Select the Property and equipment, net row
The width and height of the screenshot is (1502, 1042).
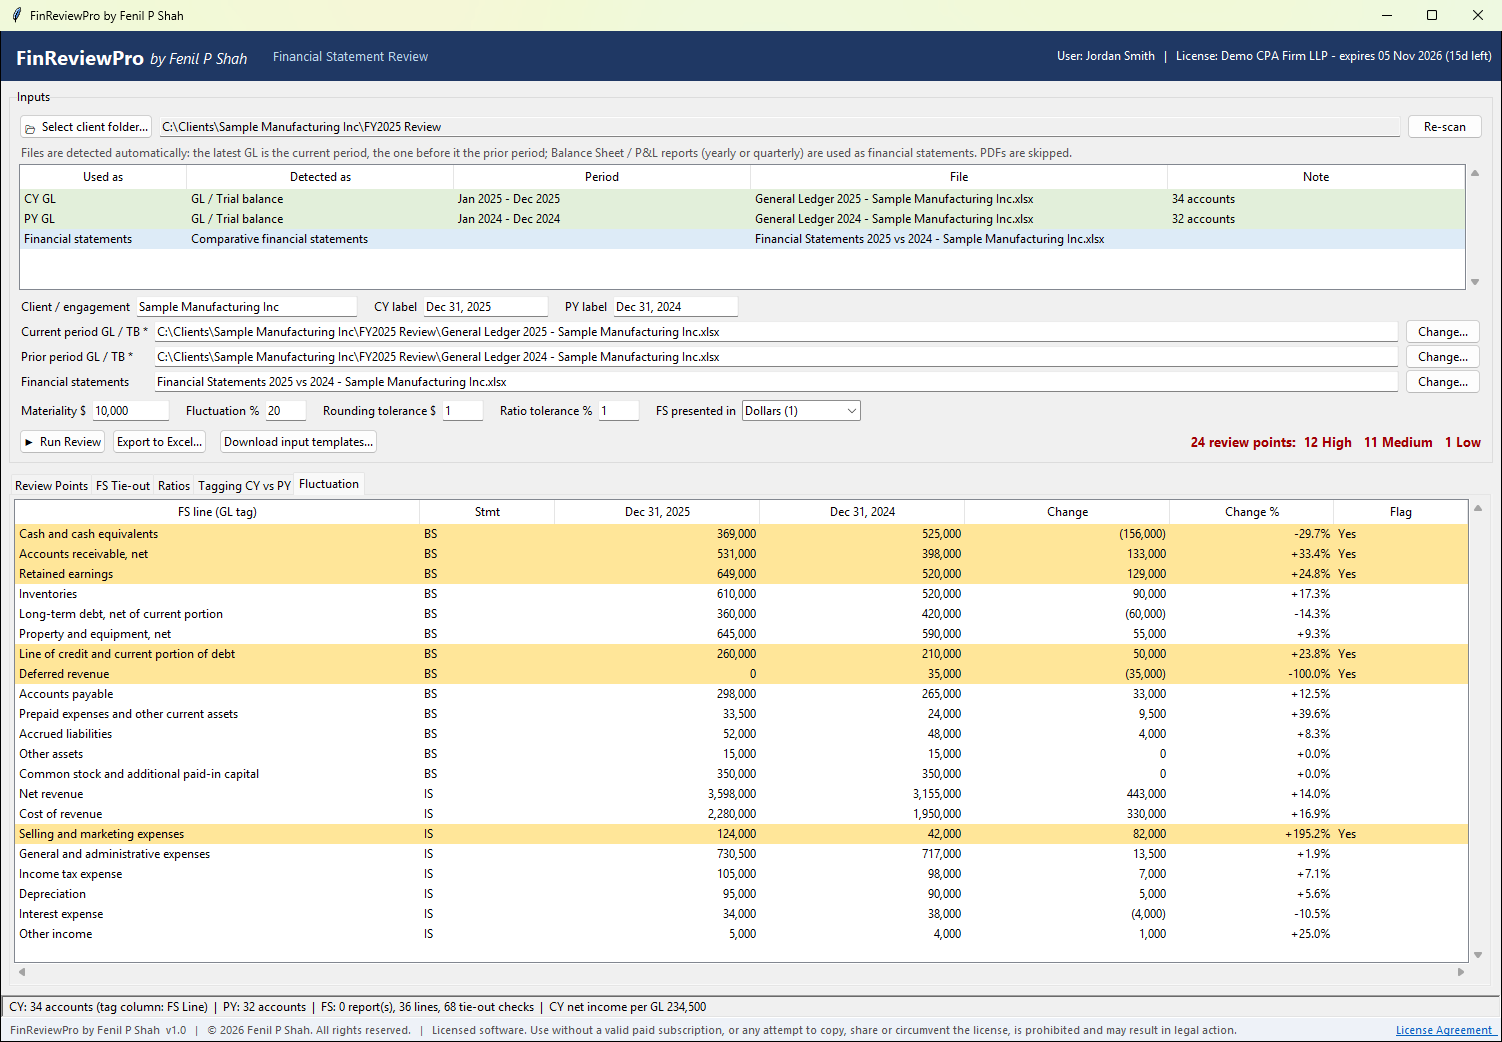(741, 634)
